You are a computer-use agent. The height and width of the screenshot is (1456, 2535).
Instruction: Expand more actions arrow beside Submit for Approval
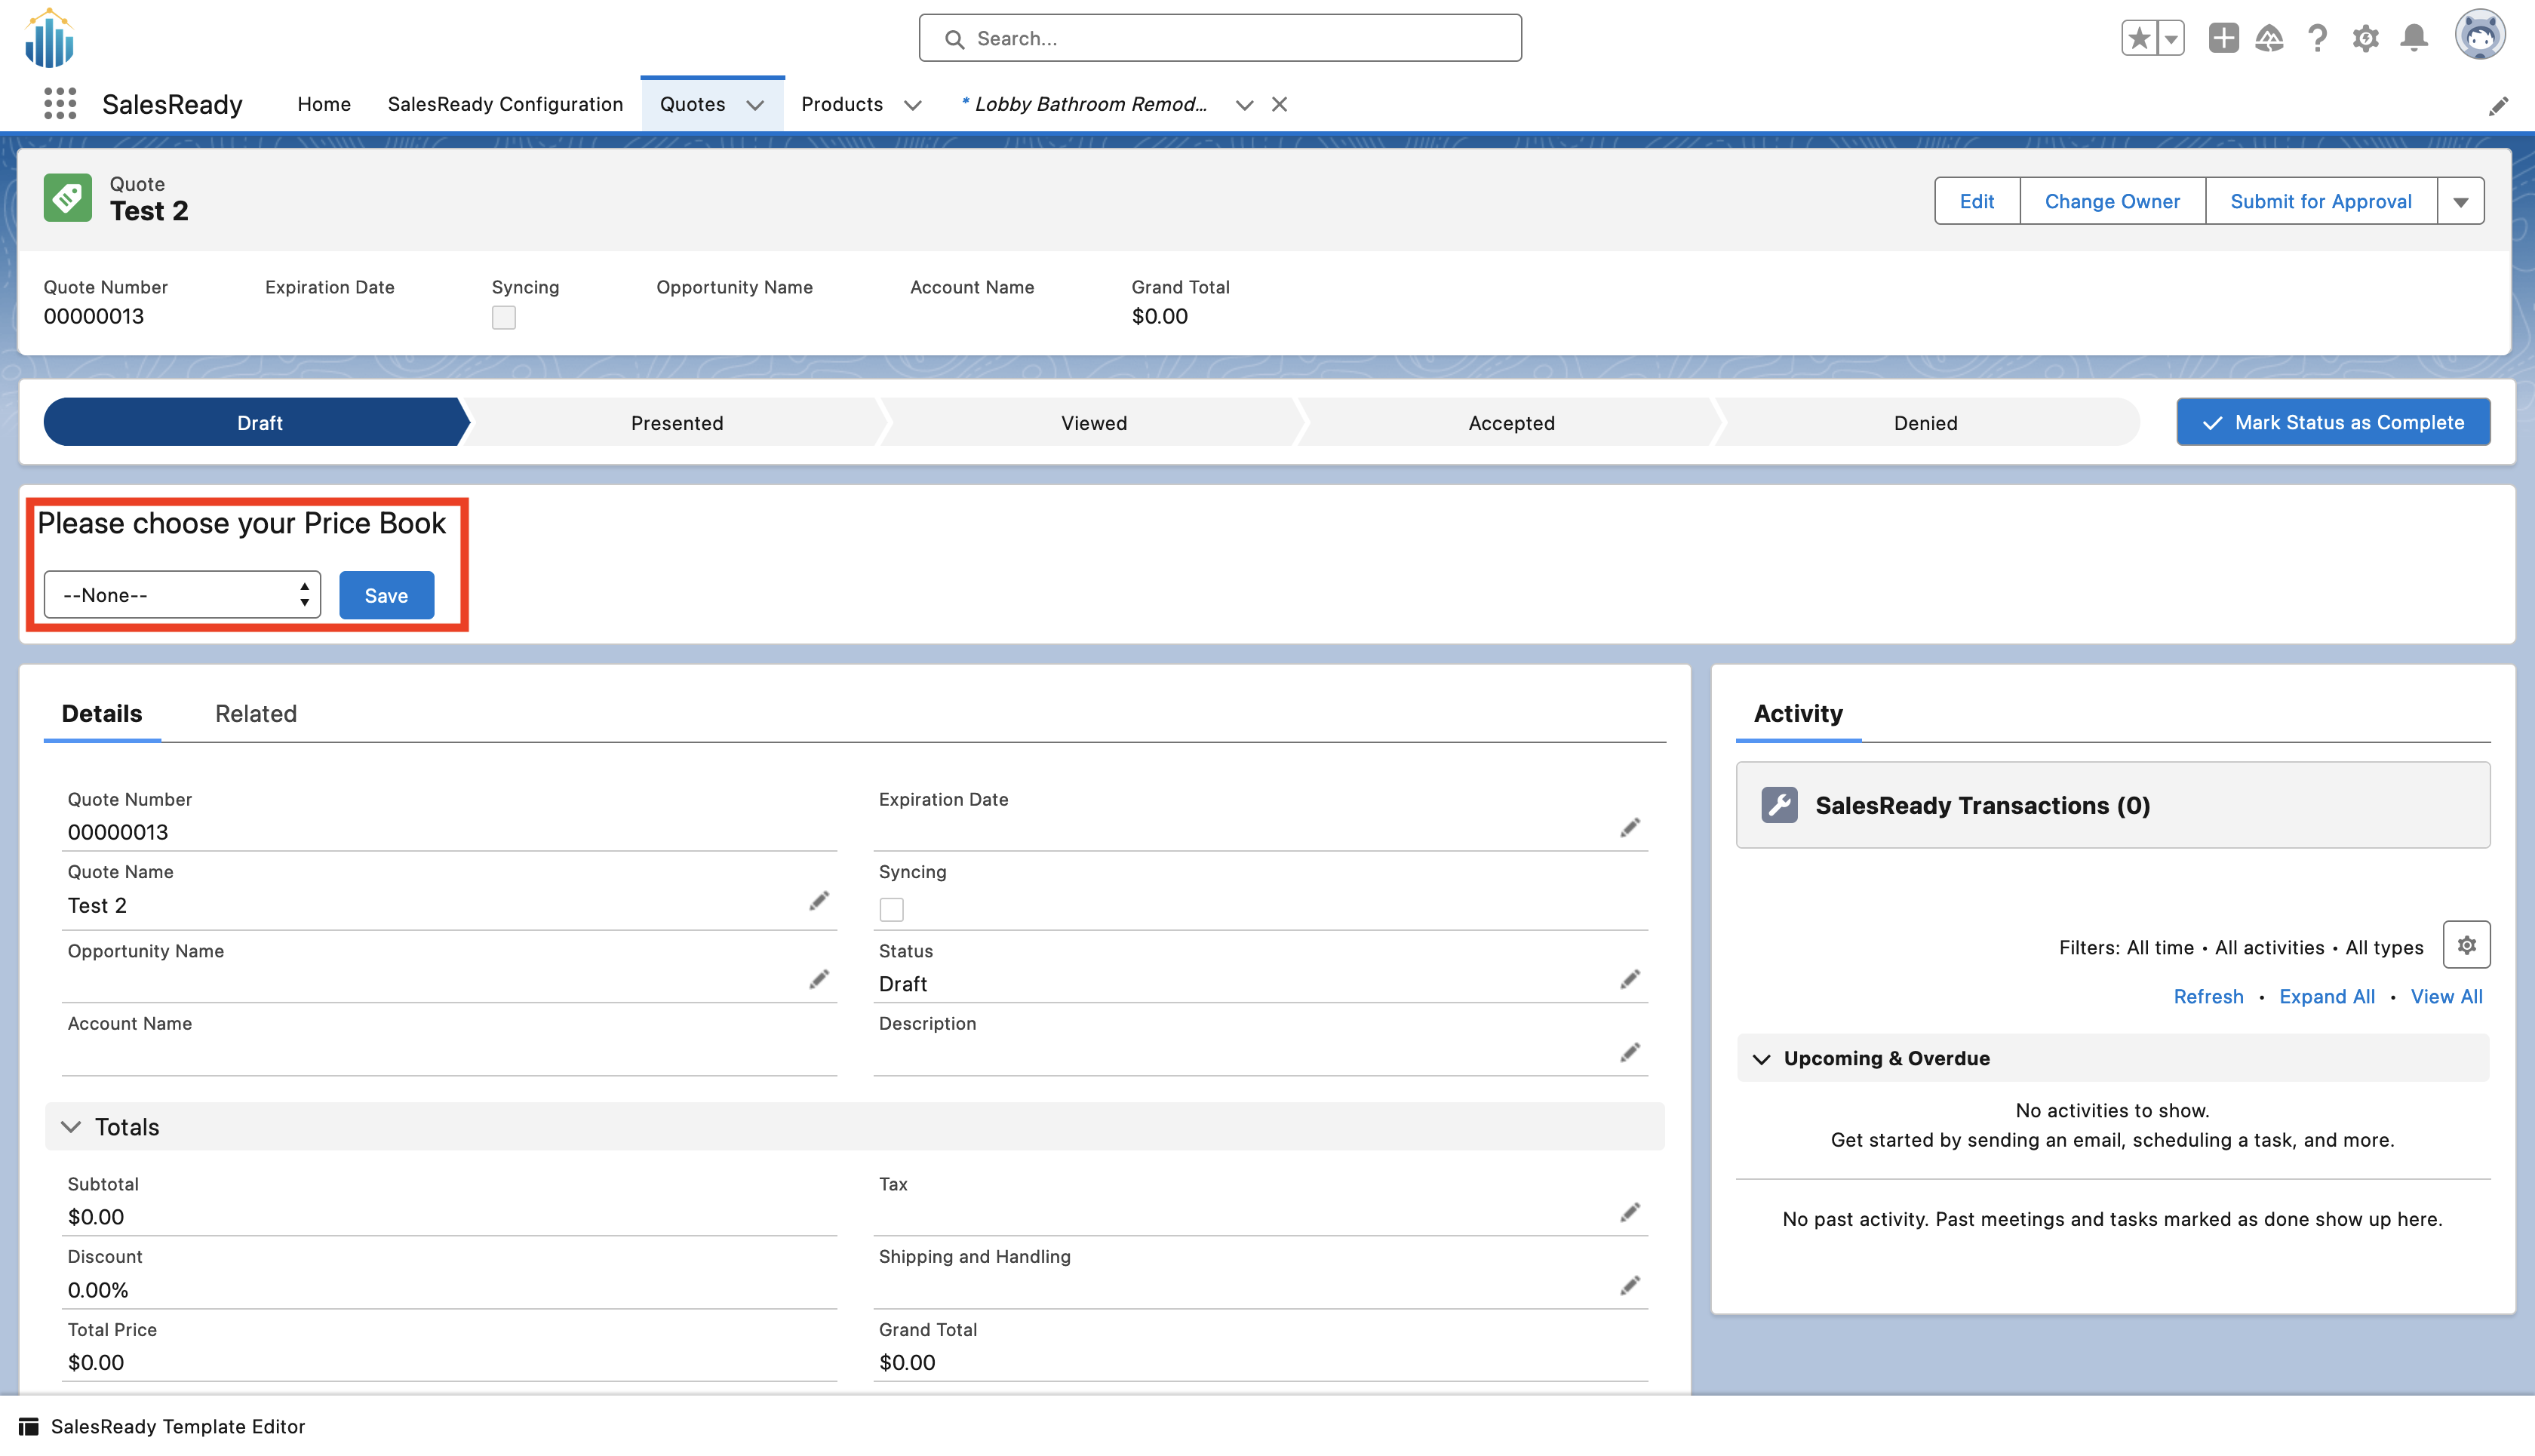click(x=2460, y=201)
